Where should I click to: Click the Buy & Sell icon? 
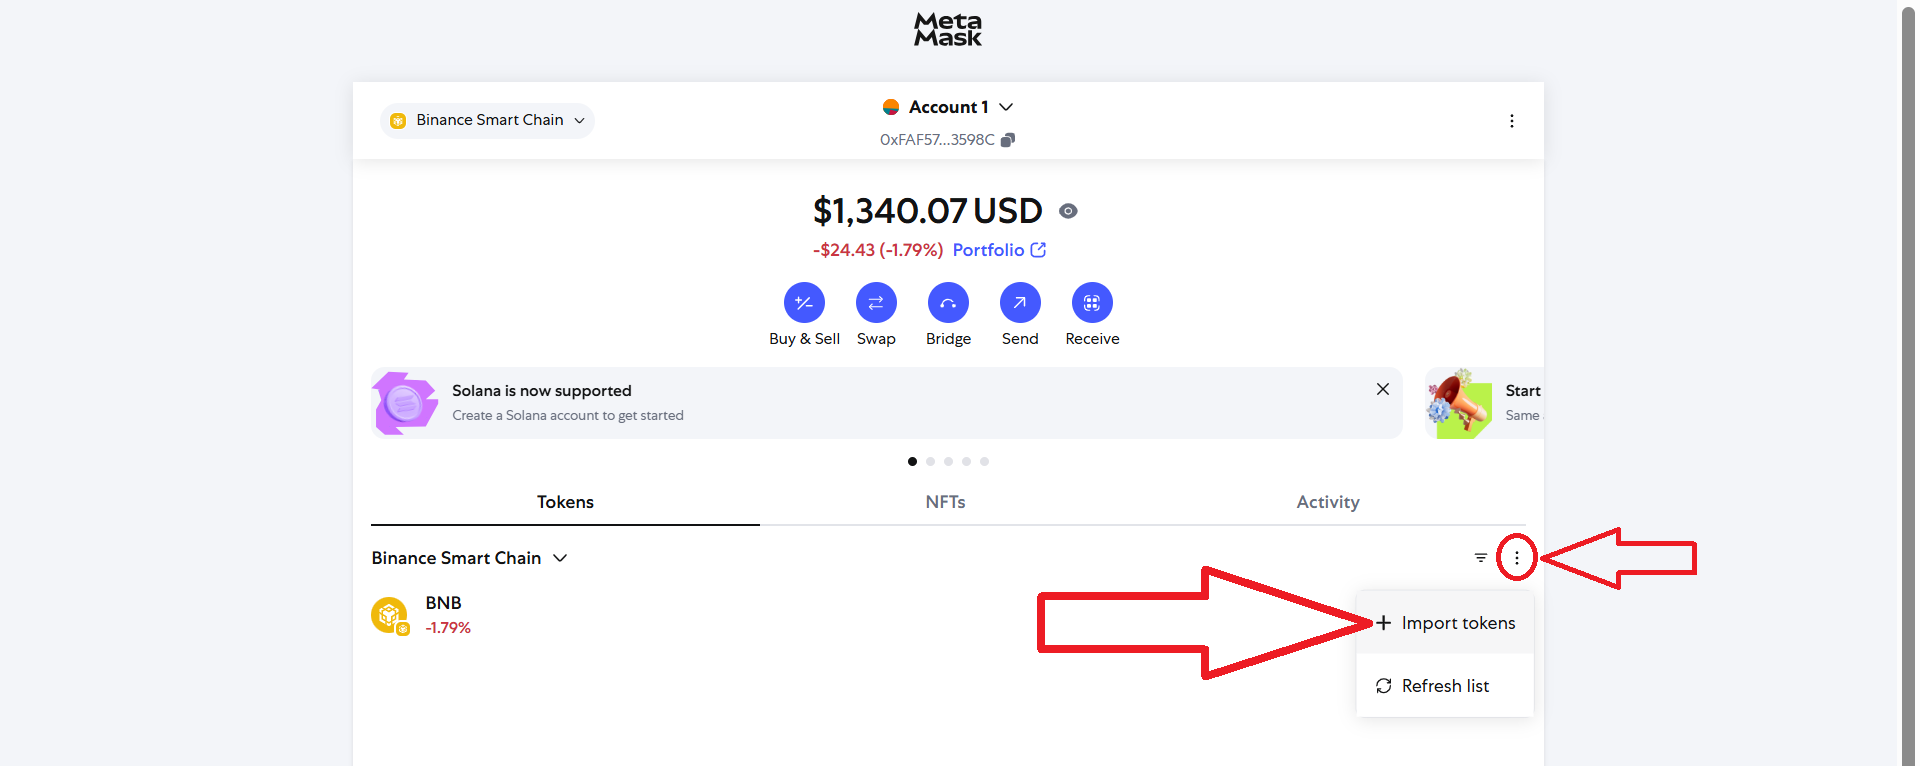click(804, 303)
